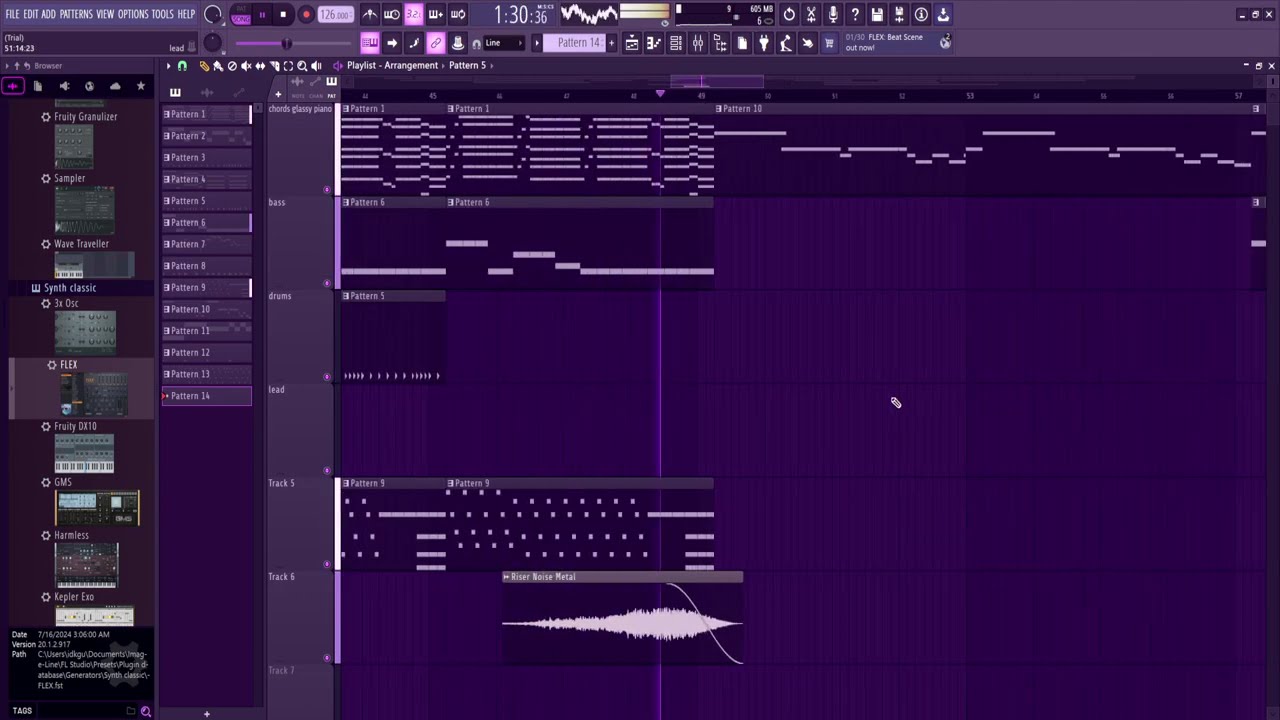Screen dimensions: 1280x720
Task: Open the Mixer view icon
Action: [698, 43]
